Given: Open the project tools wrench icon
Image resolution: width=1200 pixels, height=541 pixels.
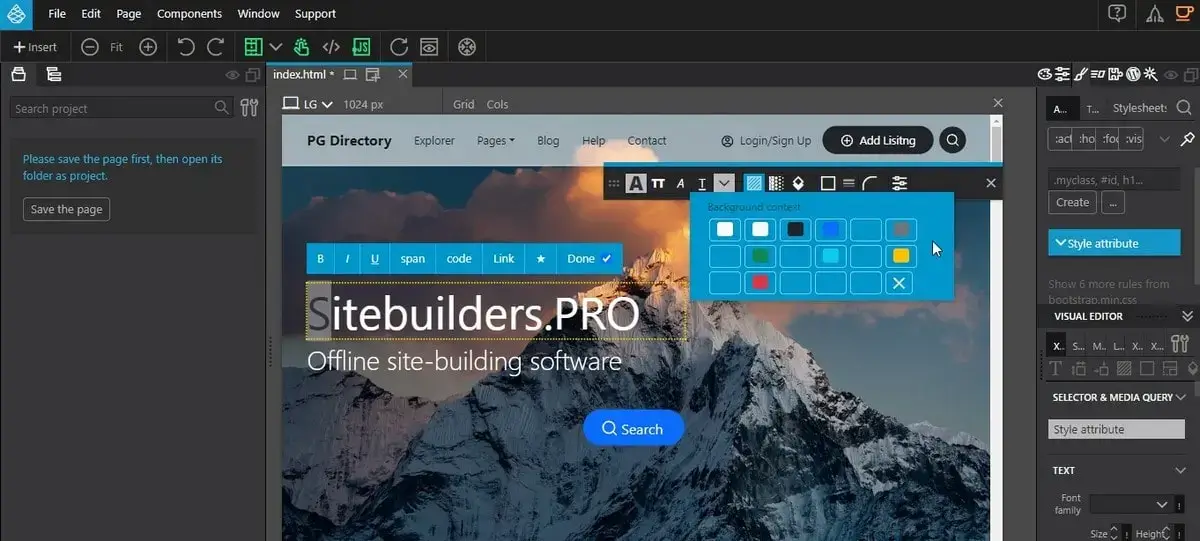Looking at the screenshot, I should pos(250,107).
